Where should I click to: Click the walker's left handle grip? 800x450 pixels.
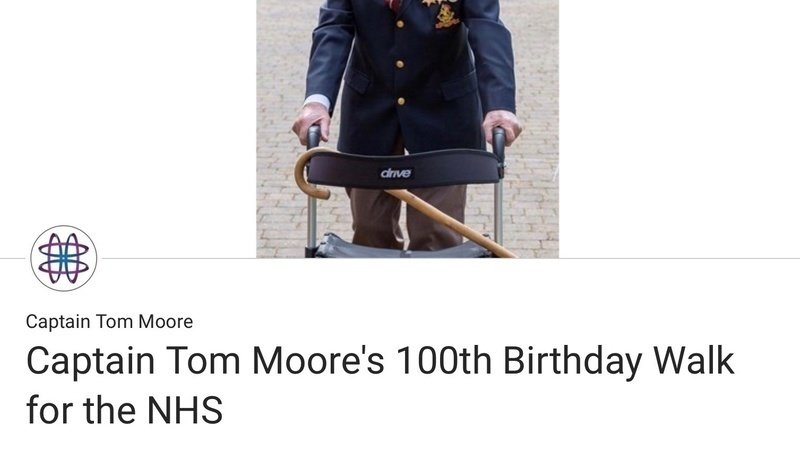[x=313, y=137]
